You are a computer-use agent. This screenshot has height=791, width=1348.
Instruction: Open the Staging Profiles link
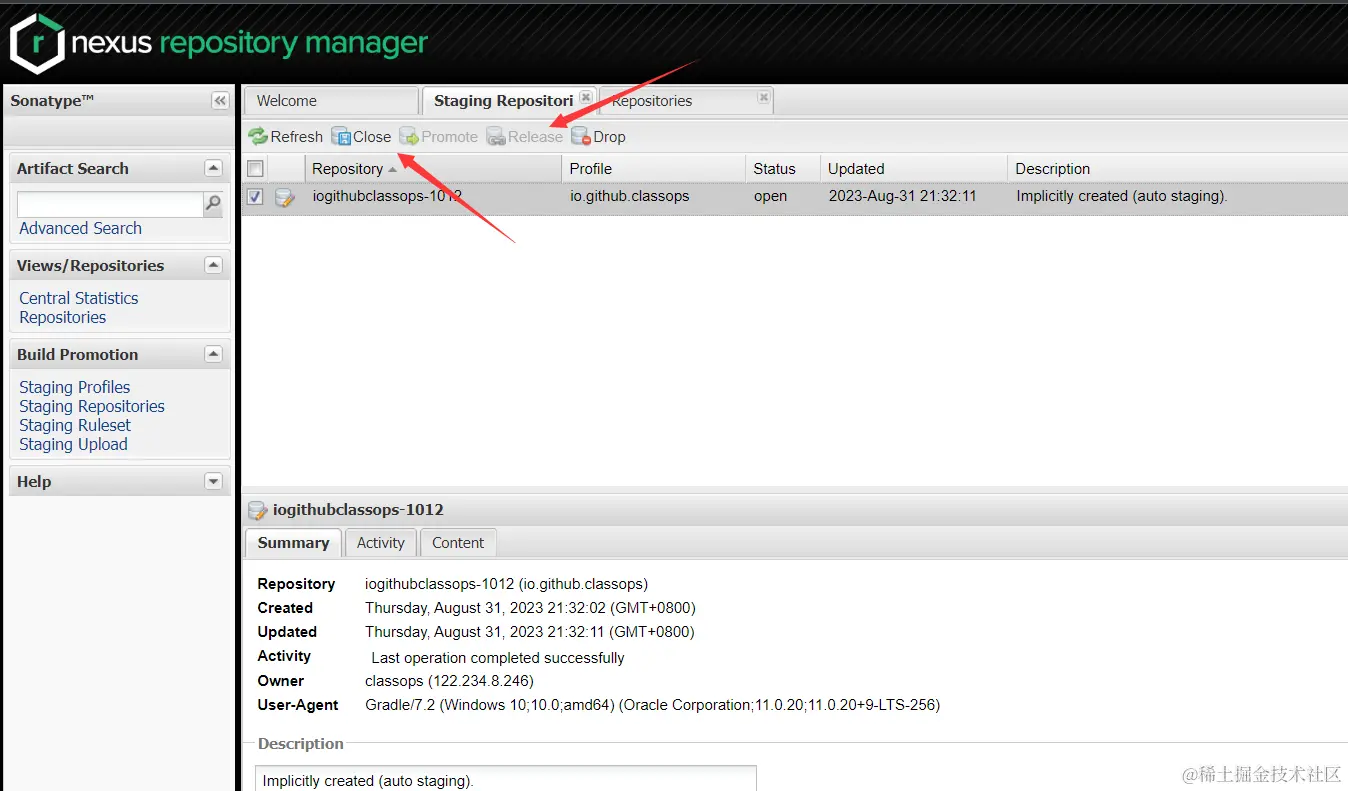[x=75, y=387]
